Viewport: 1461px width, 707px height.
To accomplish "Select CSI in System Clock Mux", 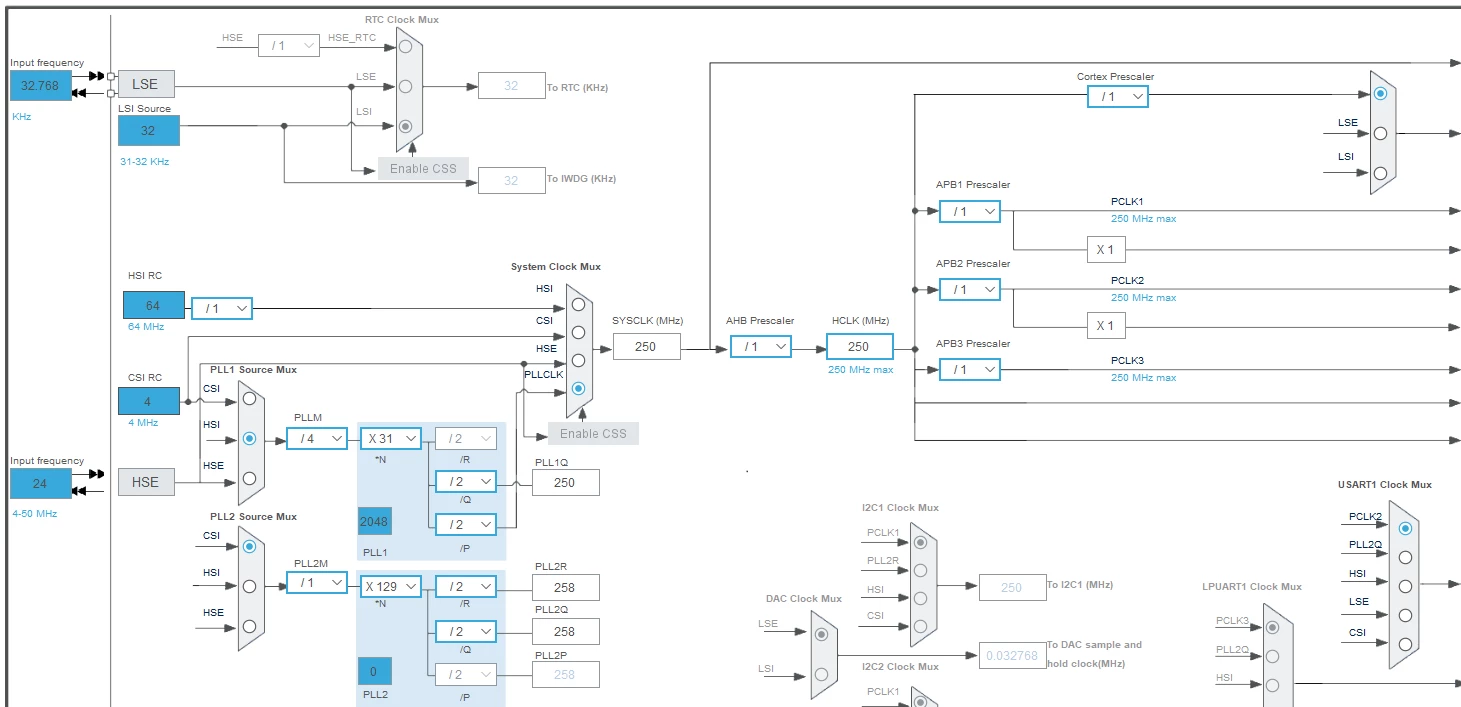I will point(578,332).
